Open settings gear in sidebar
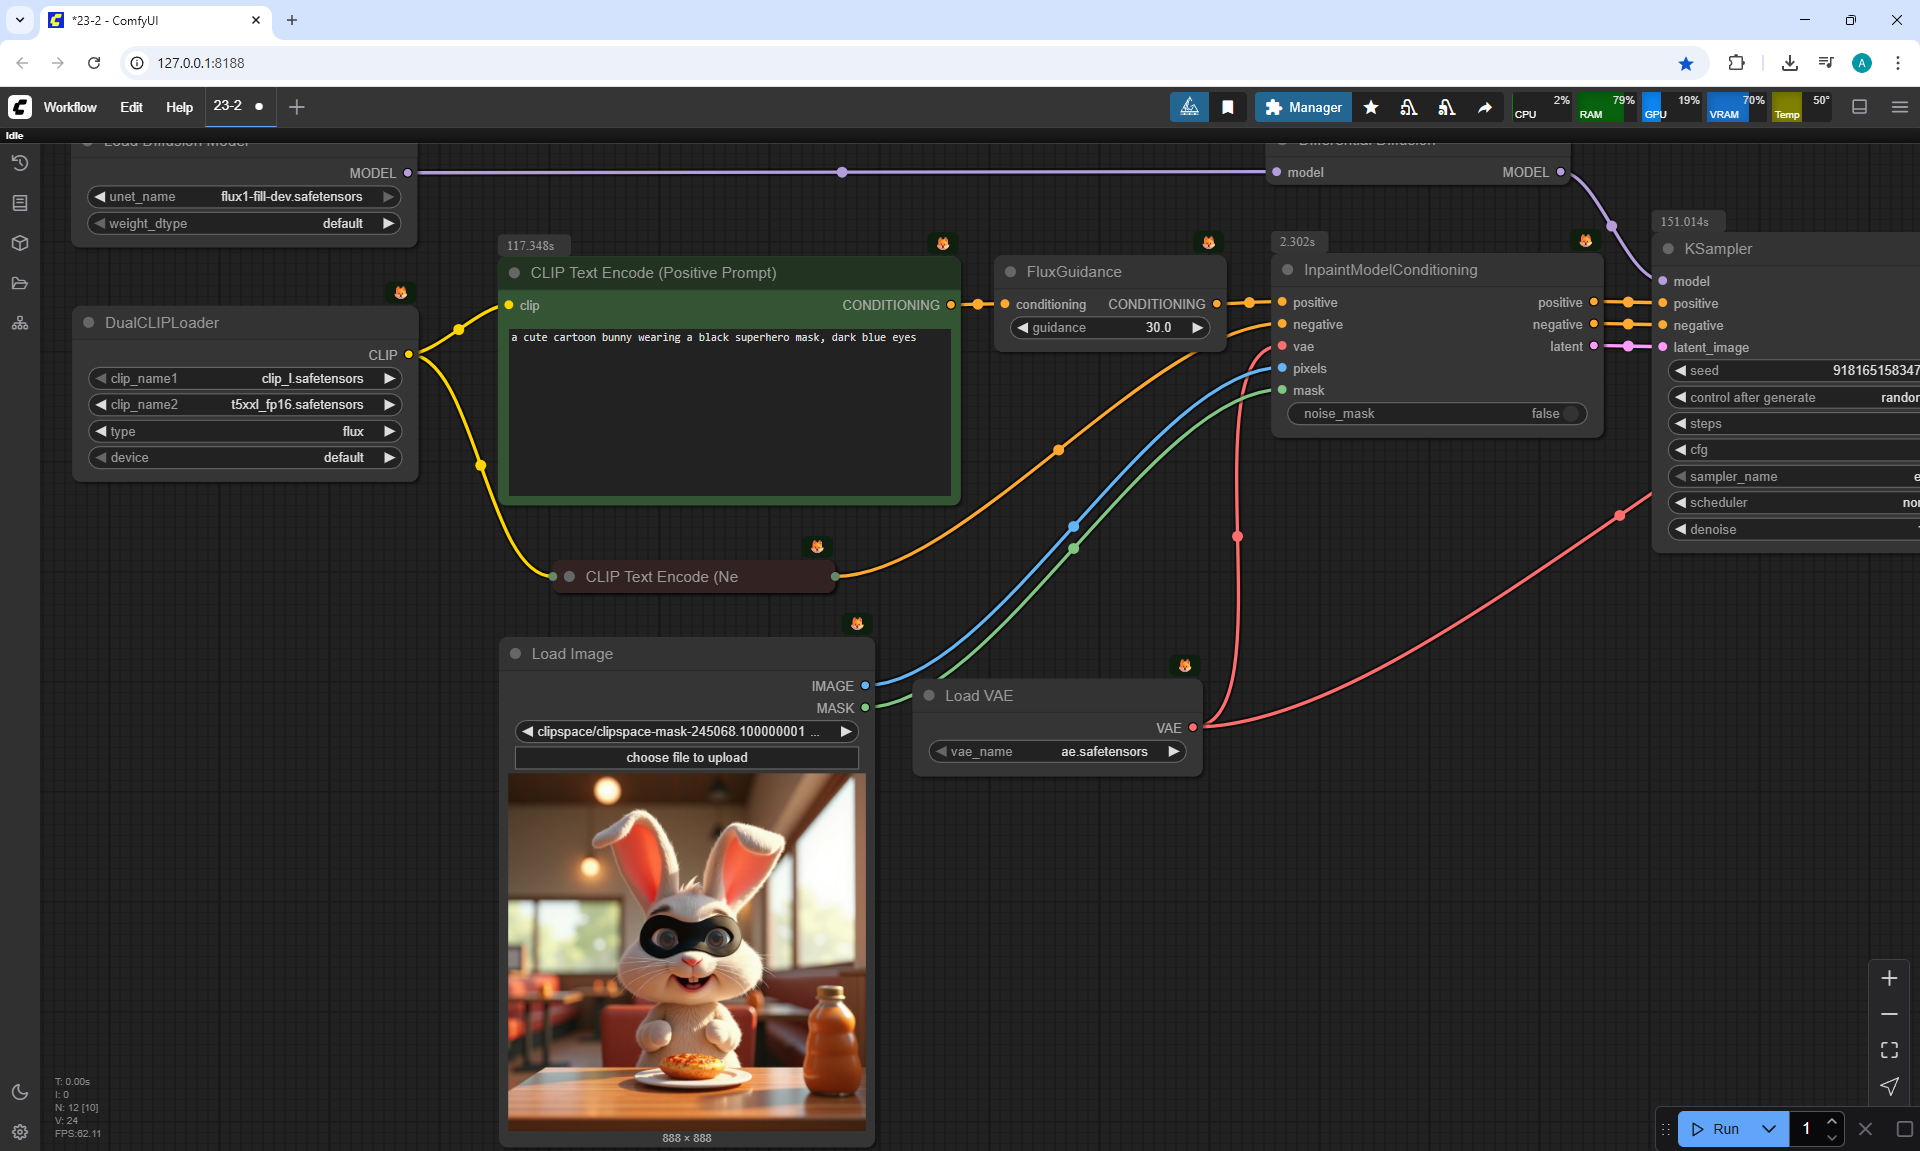Viewport: 1920px width, 1151px height. click(x=20, y=1132)
